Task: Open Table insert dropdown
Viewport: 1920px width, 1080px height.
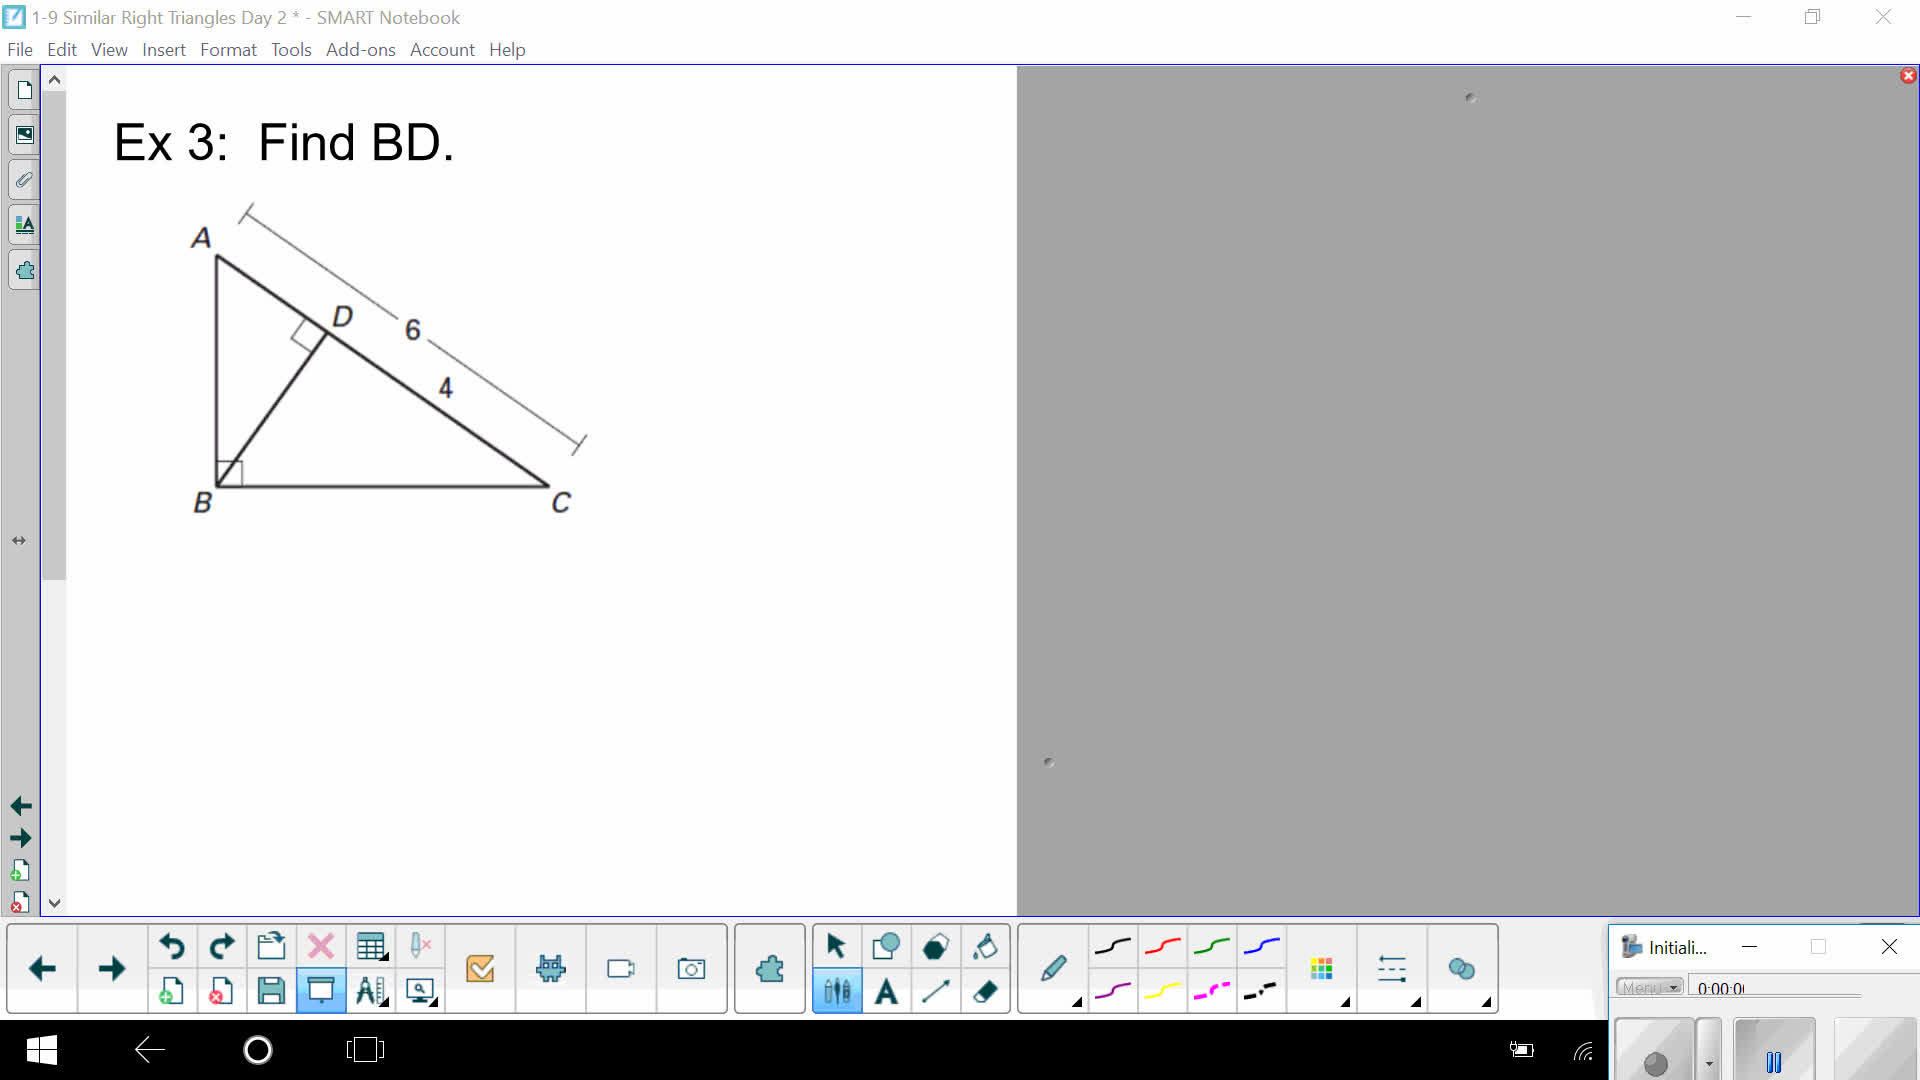Action: pos(371,945)
